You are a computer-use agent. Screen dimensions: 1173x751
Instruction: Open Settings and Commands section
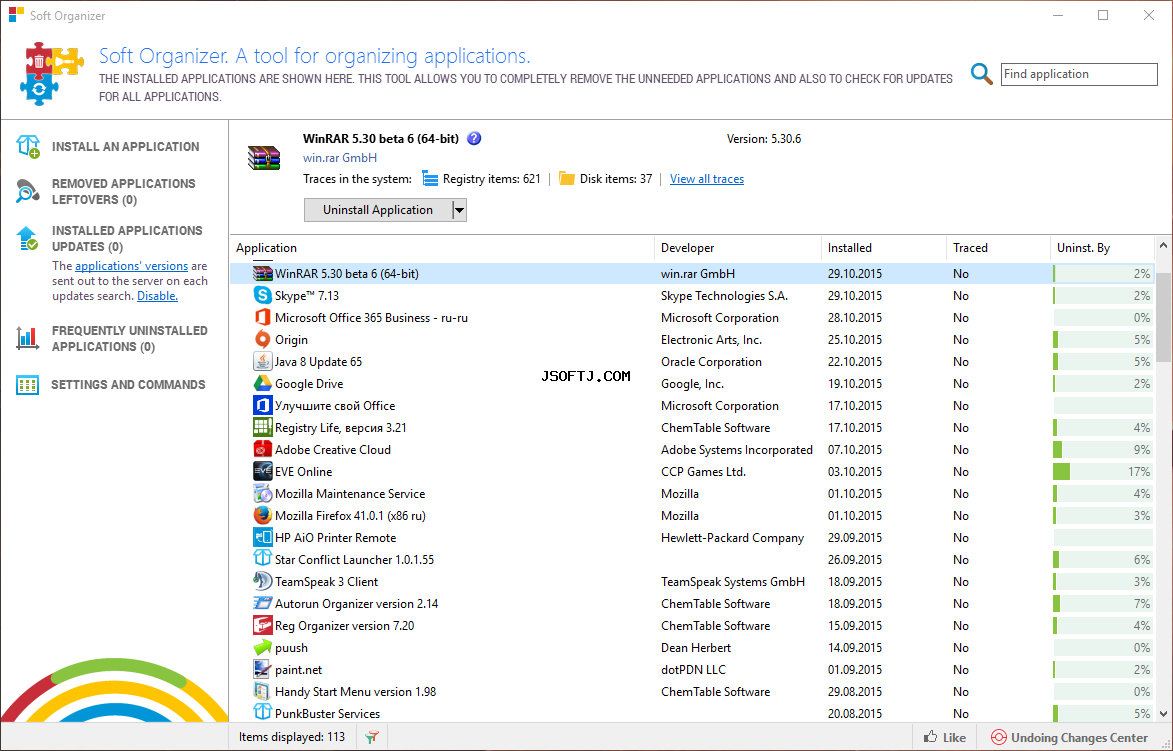(128, 384)
